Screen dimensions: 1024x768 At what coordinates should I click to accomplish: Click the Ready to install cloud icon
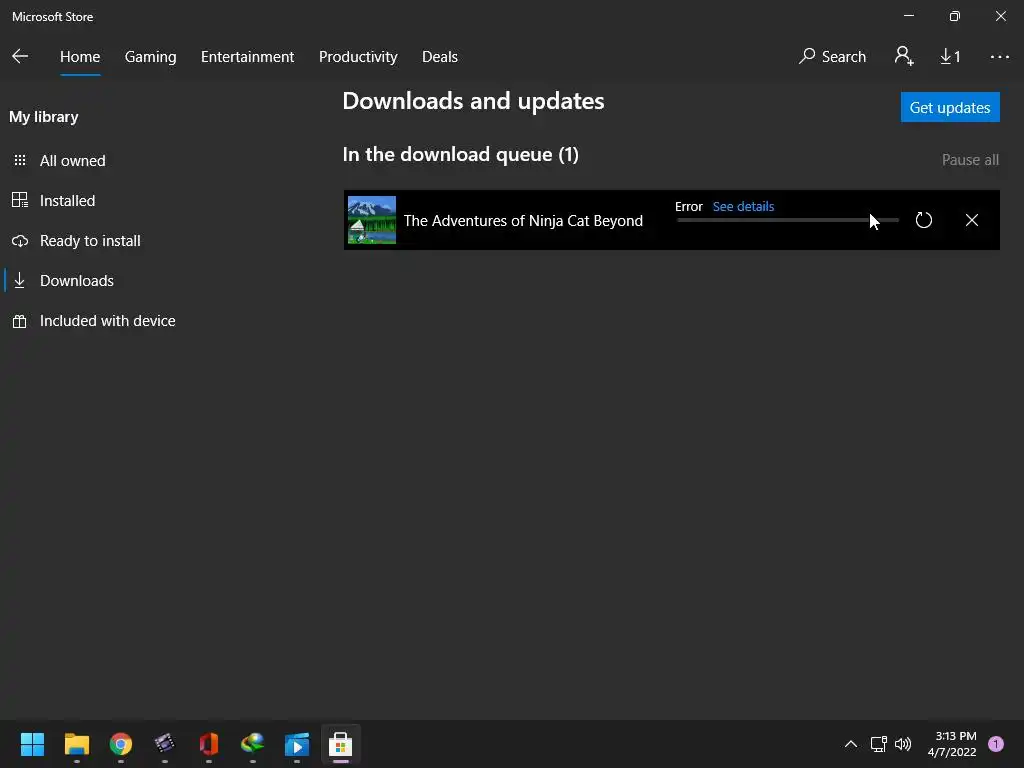coord(20,241)
